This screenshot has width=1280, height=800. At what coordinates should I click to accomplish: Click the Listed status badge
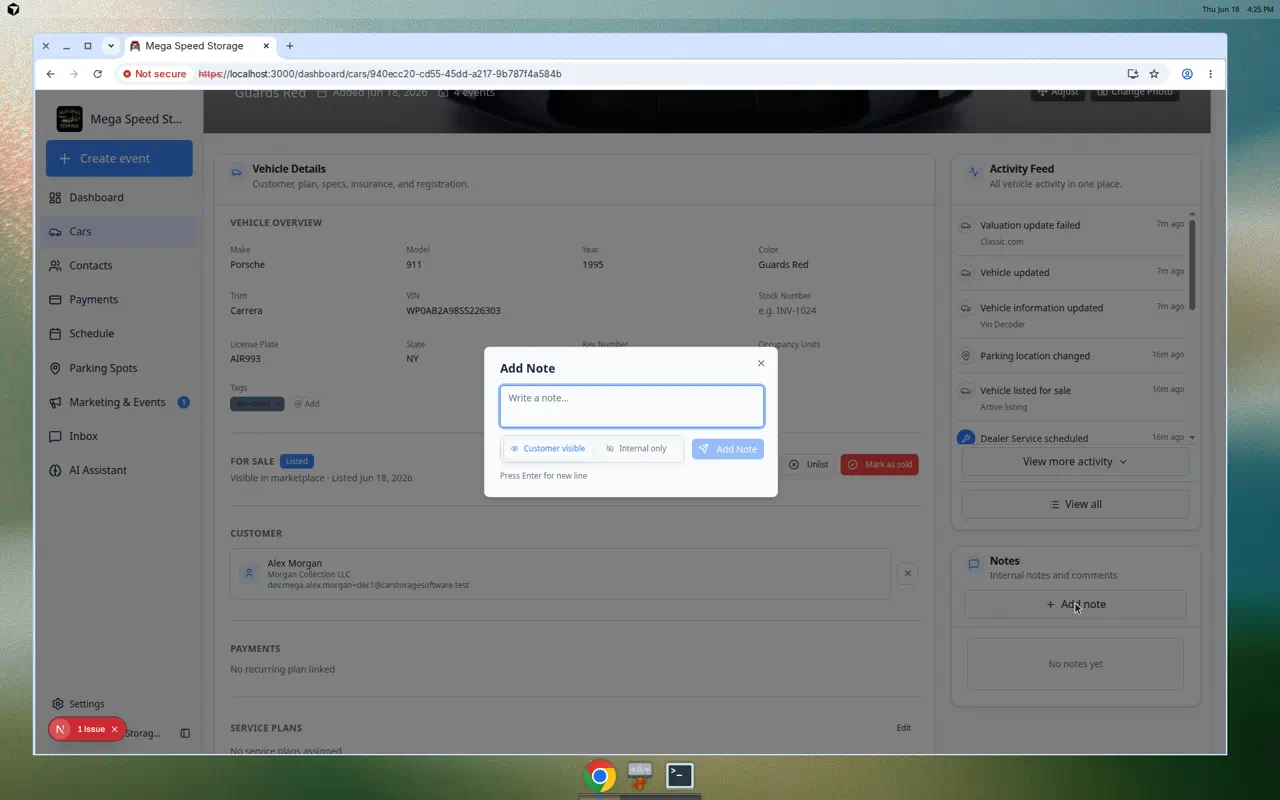tap(297, 461)
